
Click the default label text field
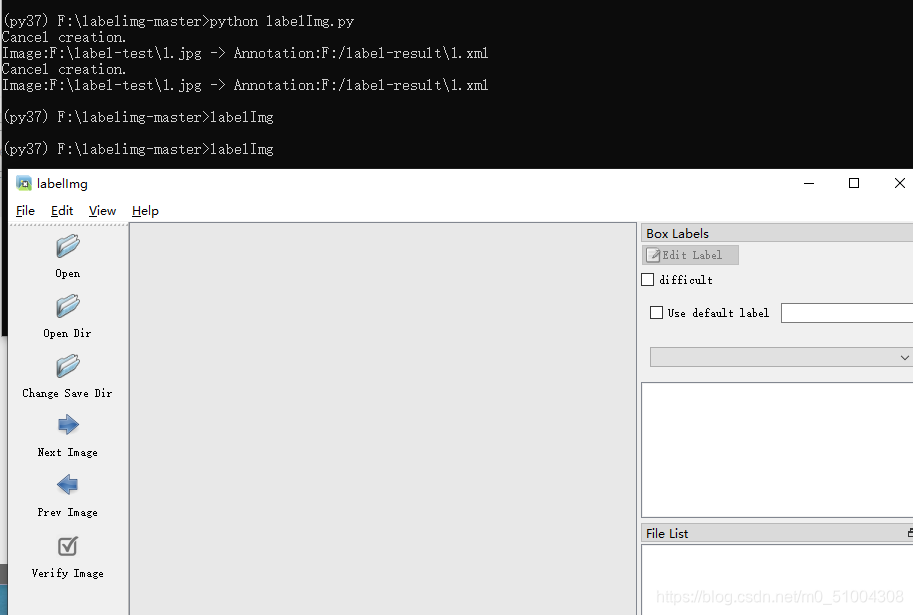[x=846, y=313]
